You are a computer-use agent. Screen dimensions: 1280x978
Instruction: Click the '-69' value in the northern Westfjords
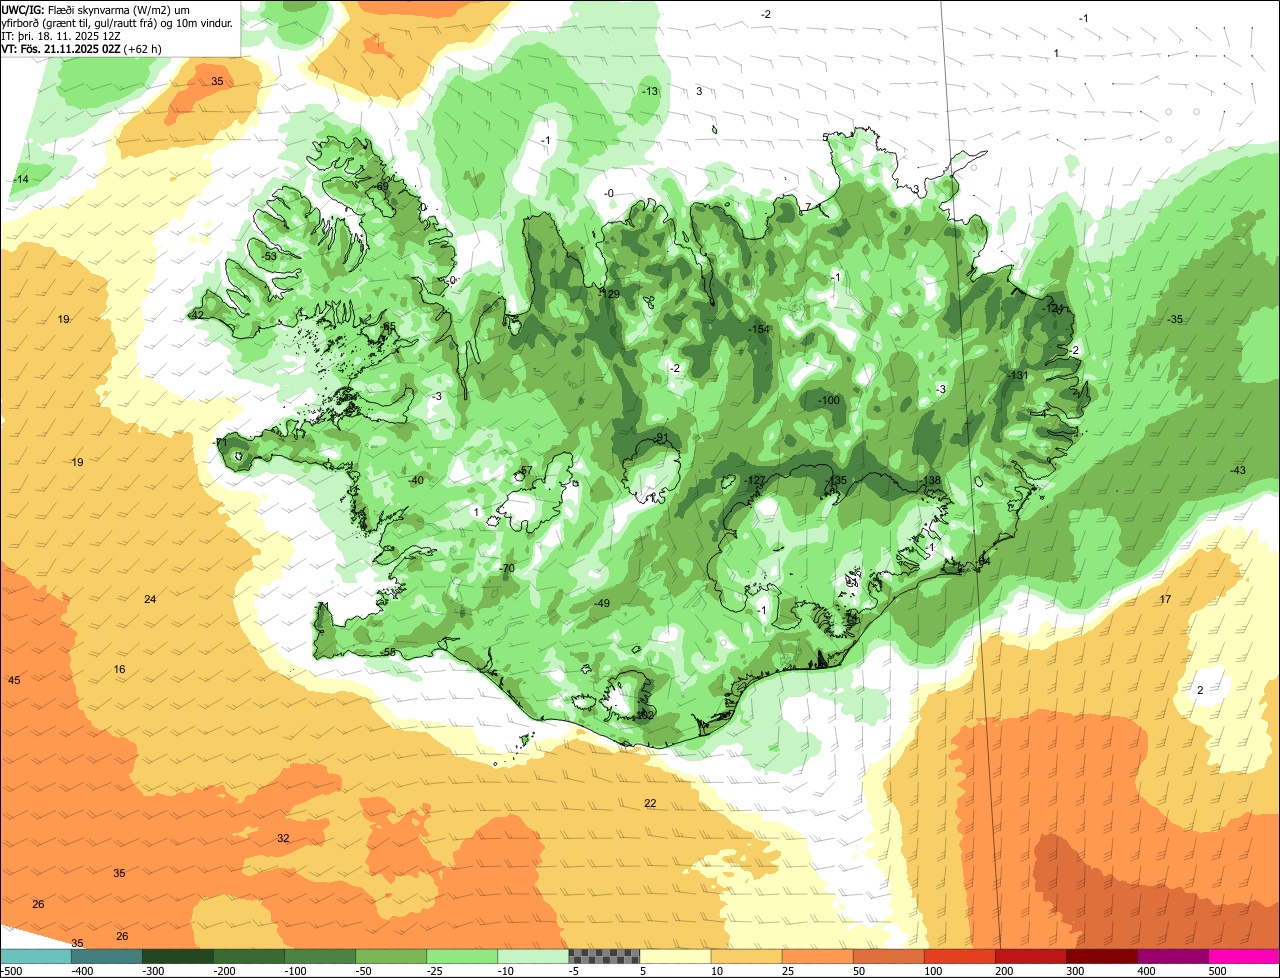click(x=380, y=187)
